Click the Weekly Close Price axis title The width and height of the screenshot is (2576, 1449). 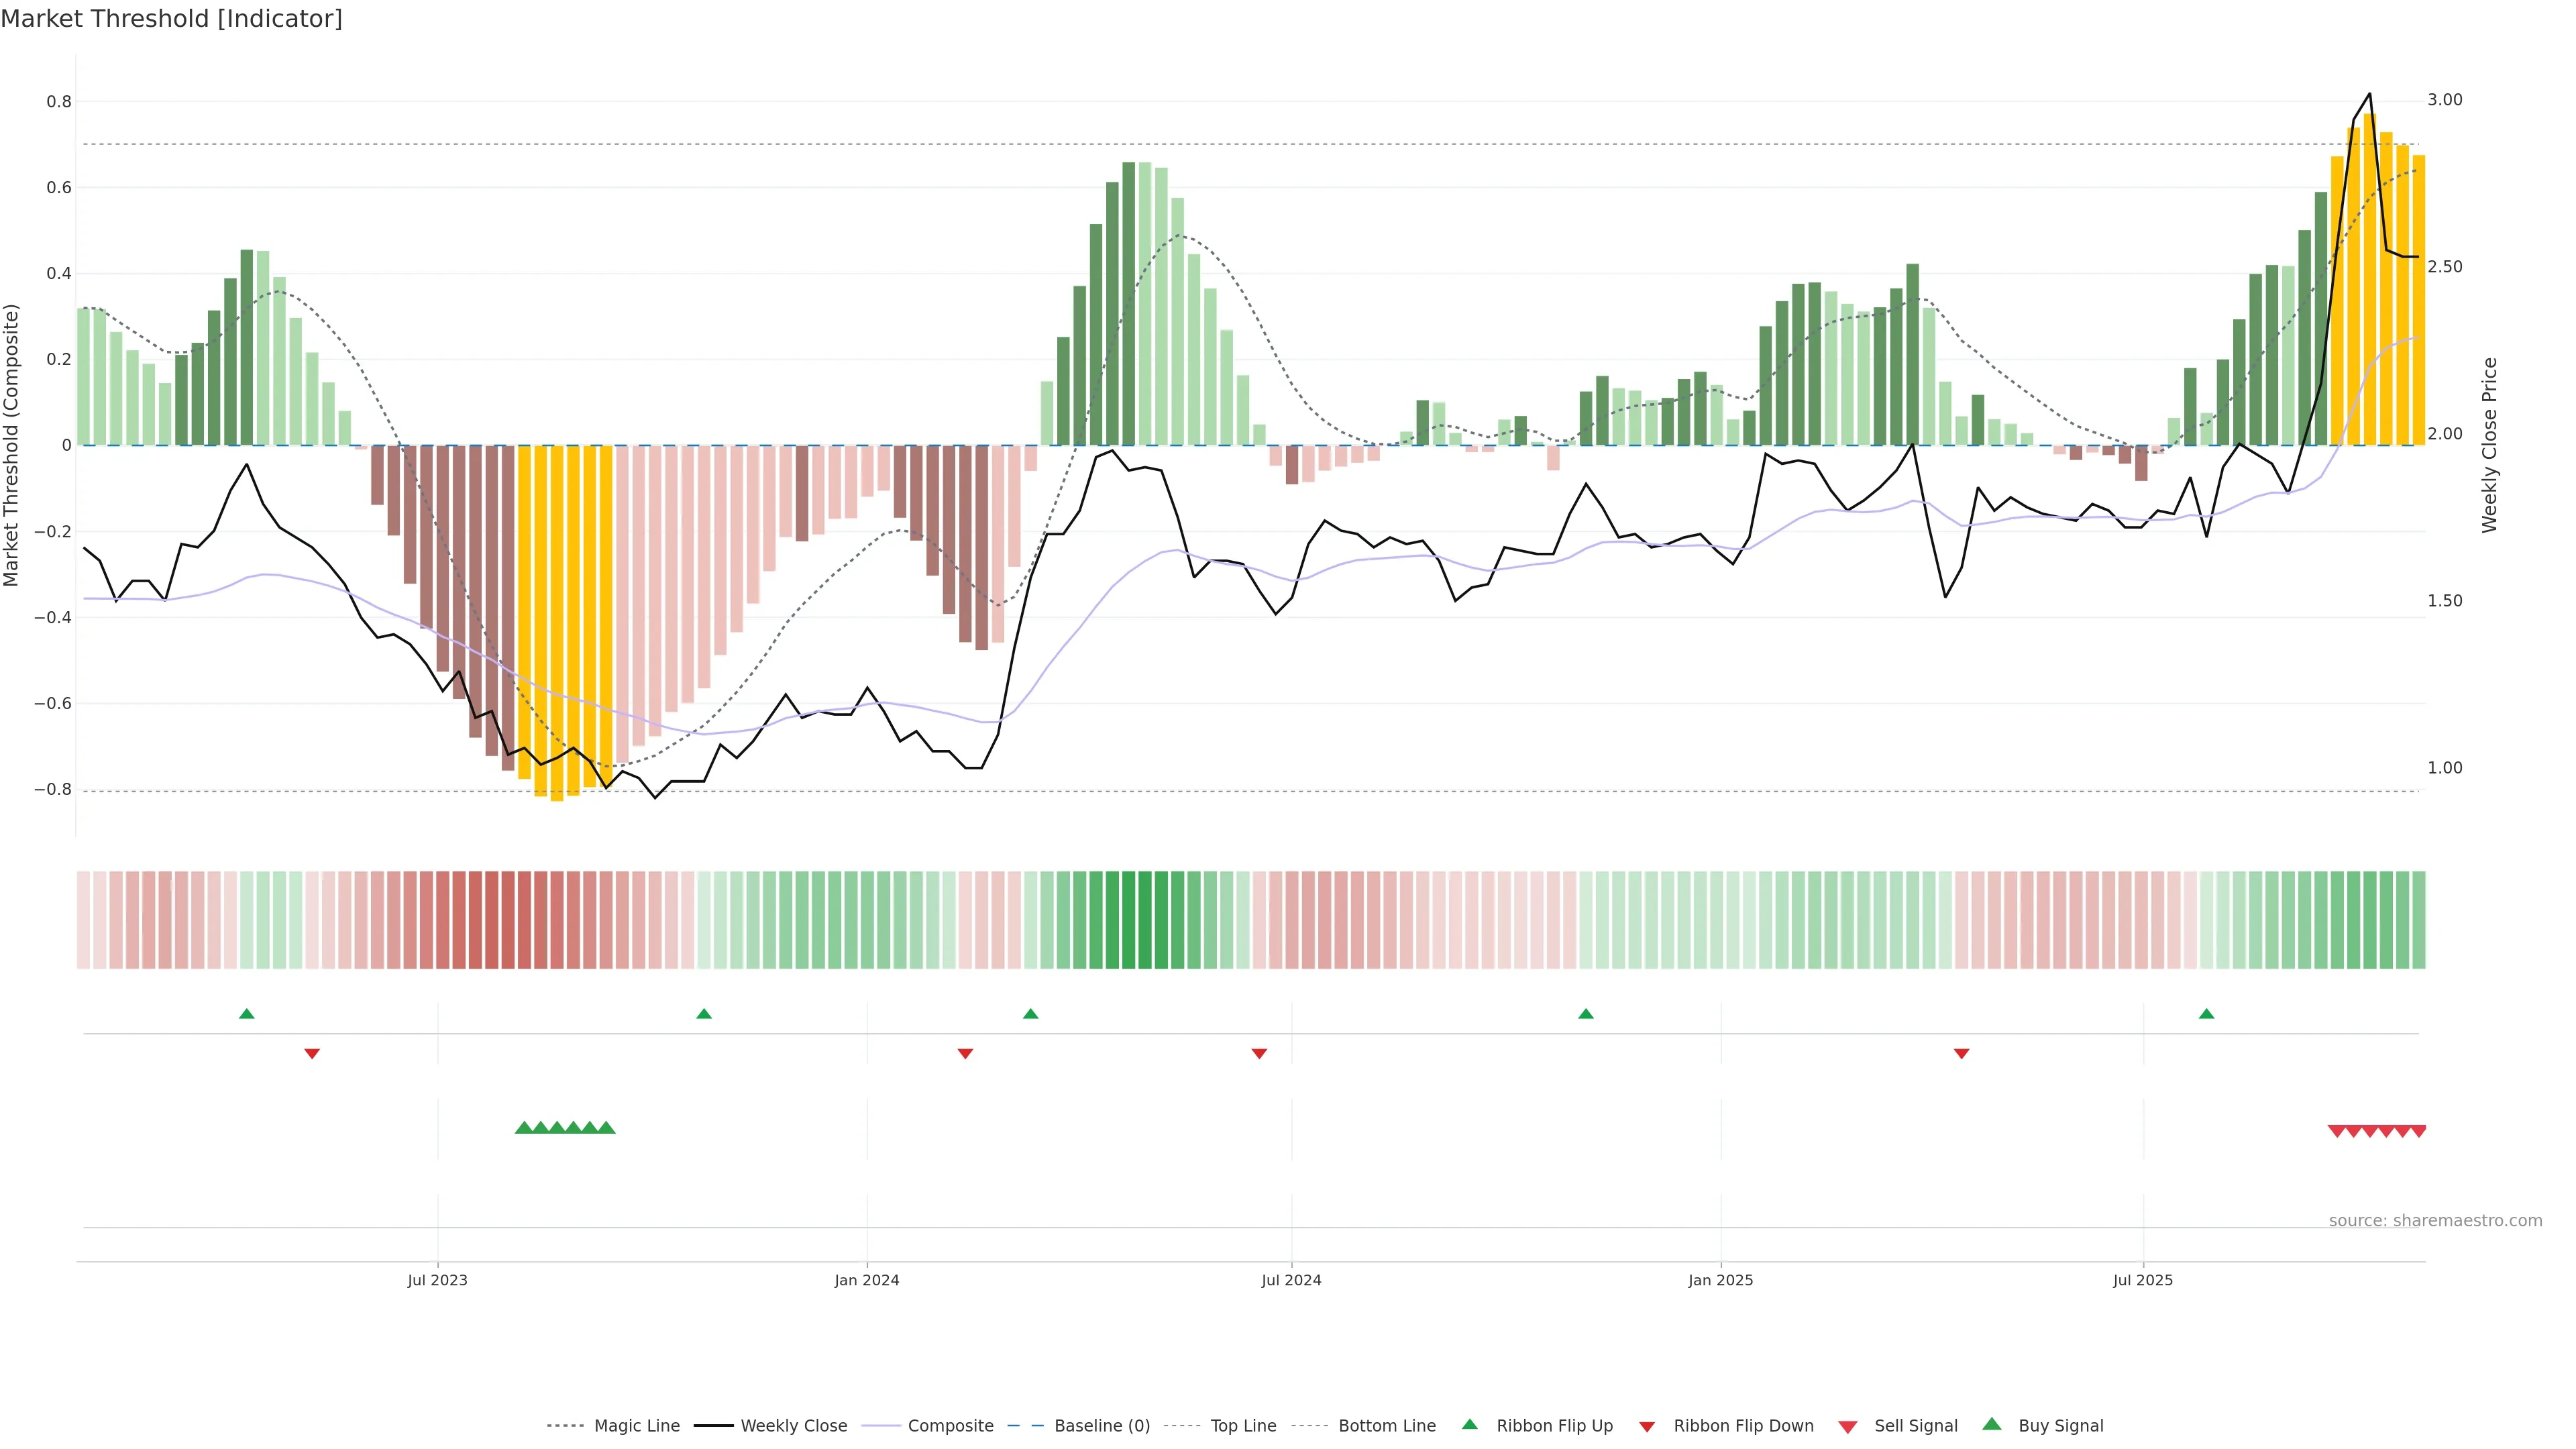point(2489,445)
